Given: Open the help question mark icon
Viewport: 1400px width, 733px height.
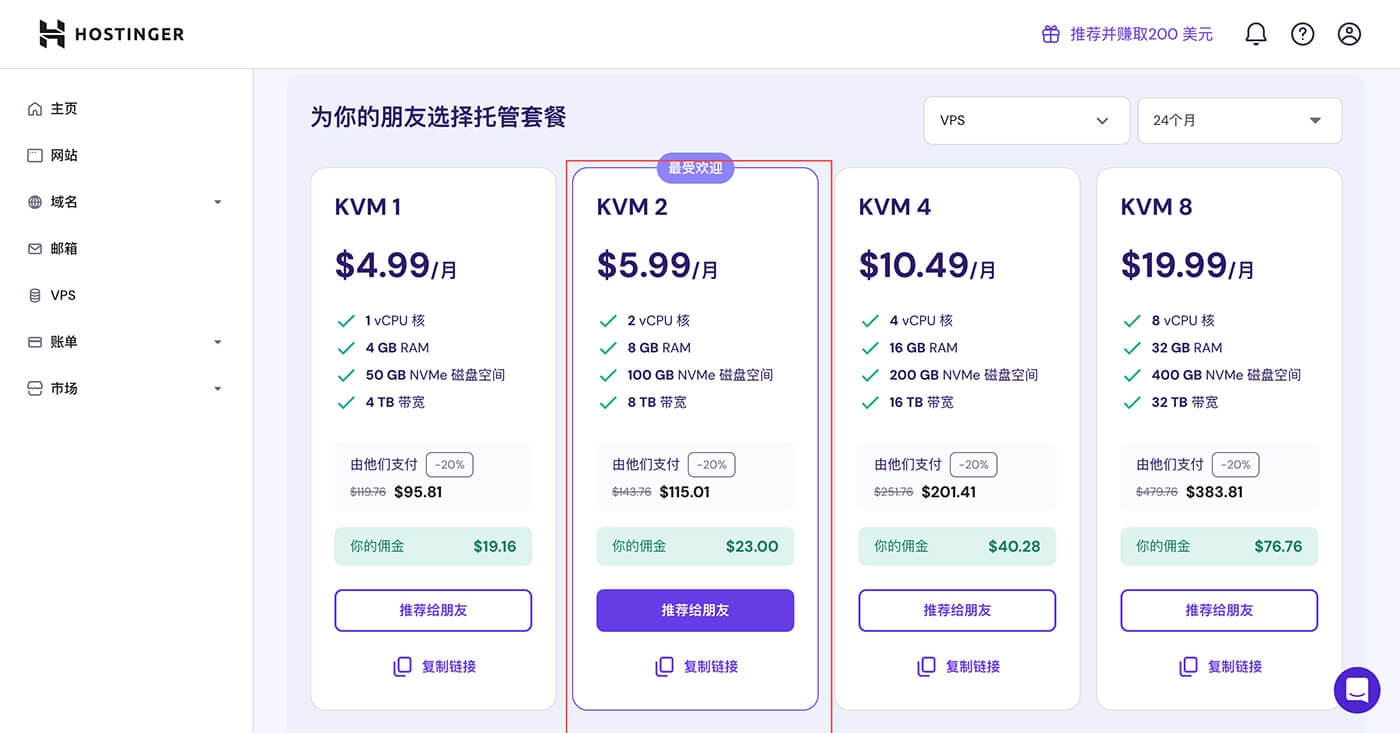Looking at the screenshot, I should pos(1302,34).
